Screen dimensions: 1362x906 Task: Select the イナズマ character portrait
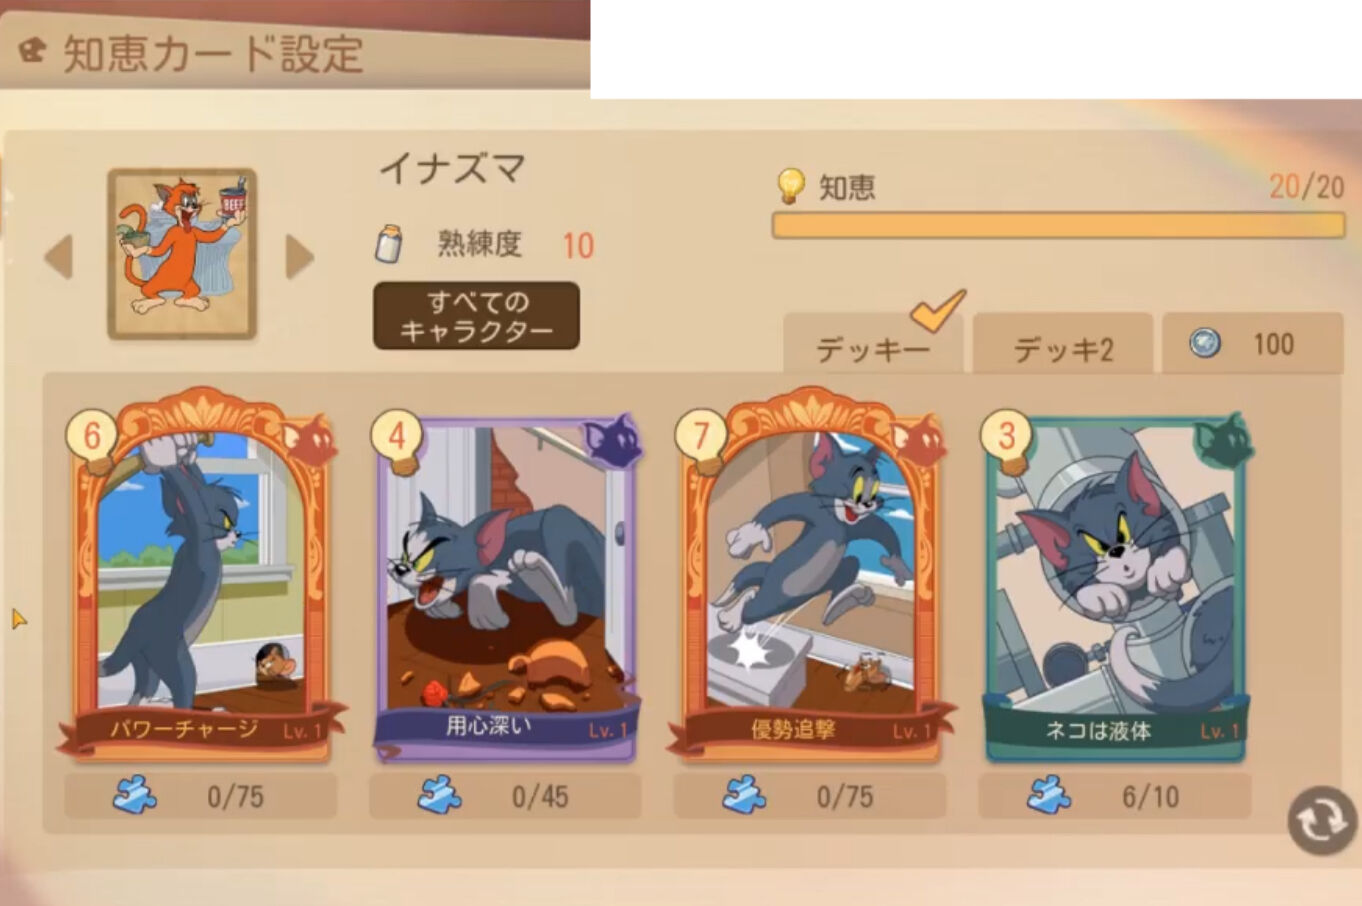tap(182, 254)
